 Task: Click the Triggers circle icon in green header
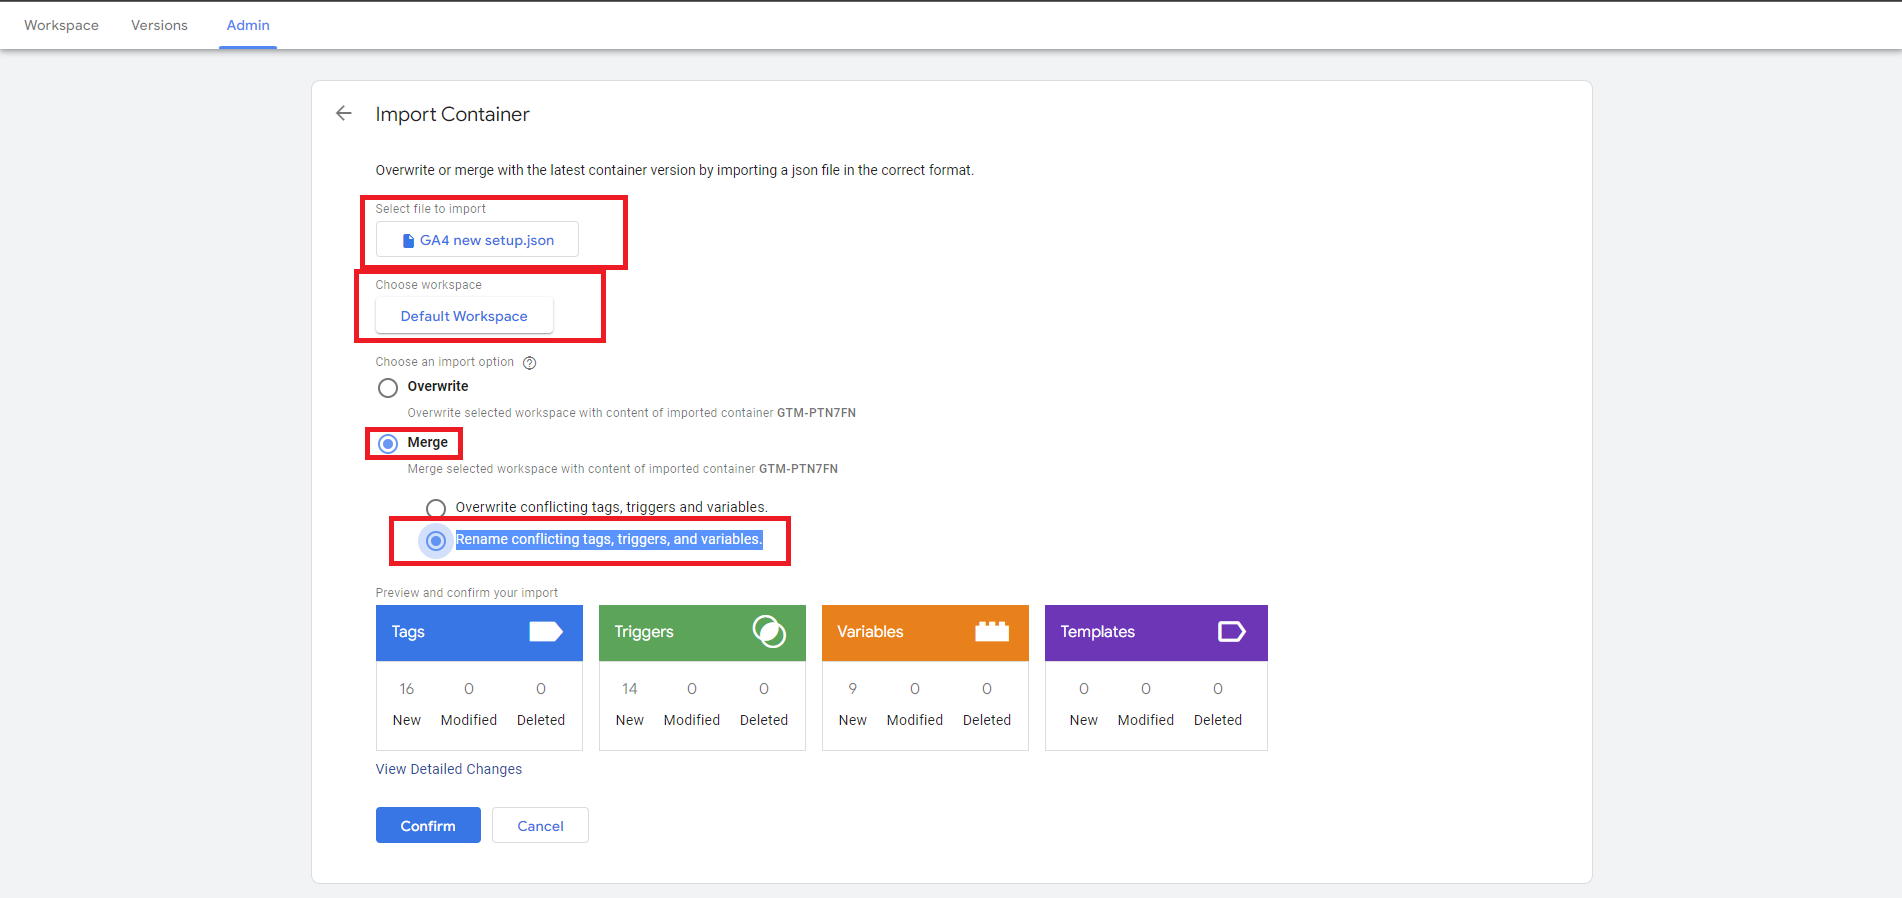pos(769,632)
